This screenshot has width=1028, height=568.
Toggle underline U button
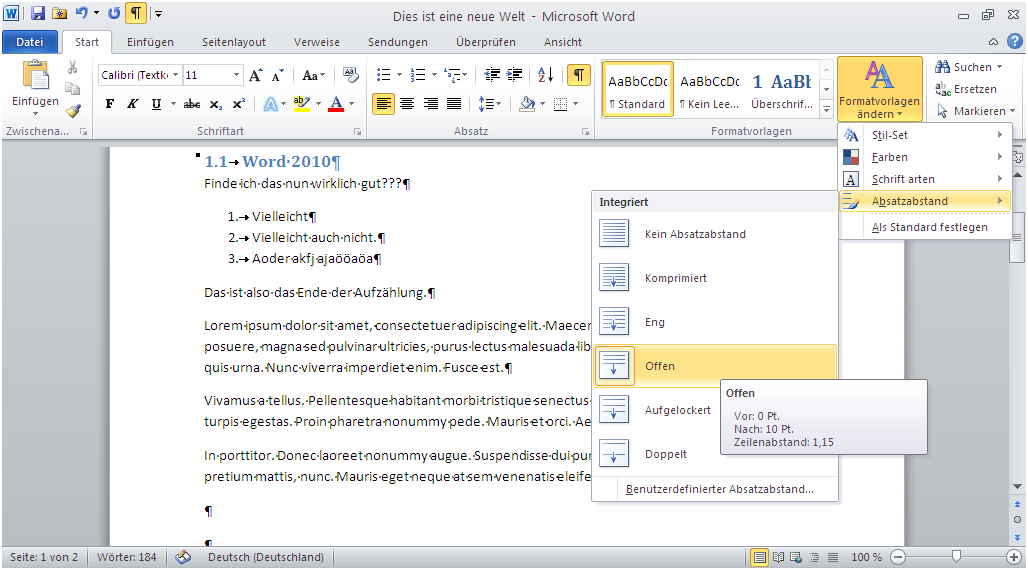coord(156,104)
